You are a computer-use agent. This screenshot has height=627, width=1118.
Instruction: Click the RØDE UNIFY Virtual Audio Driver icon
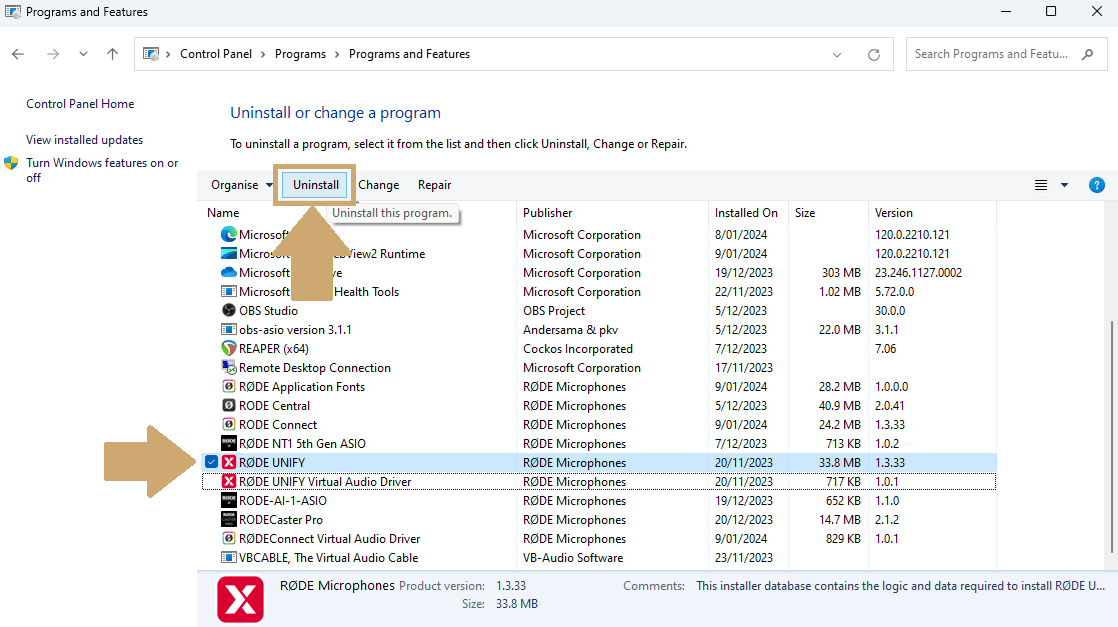pyautogui.click(x=228, y=481)
